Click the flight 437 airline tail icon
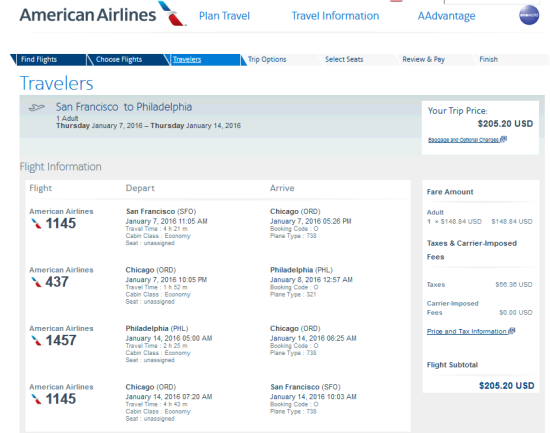This screenshot has width=550, height=433. point(36,282)
